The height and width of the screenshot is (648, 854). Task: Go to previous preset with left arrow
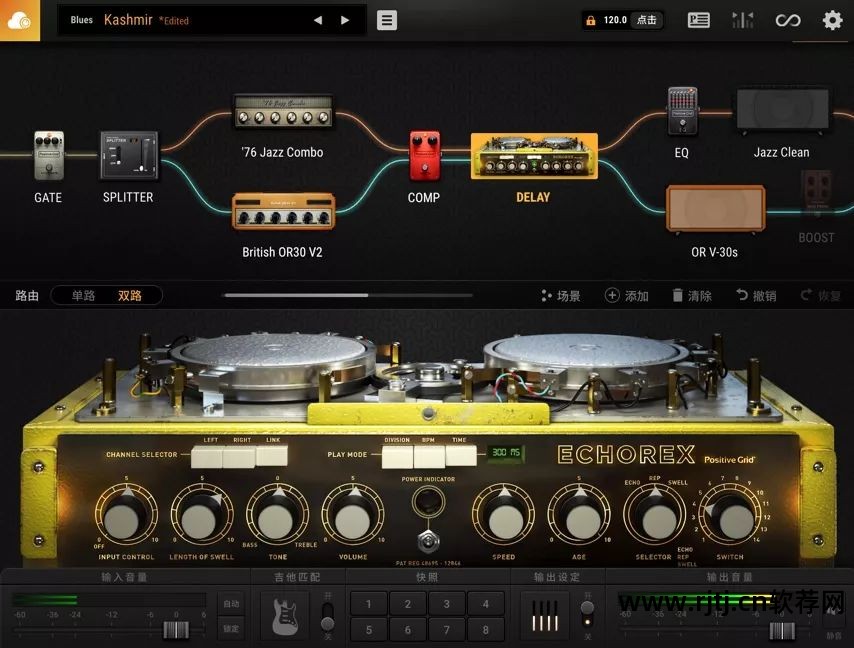click(x=318, y=20)
